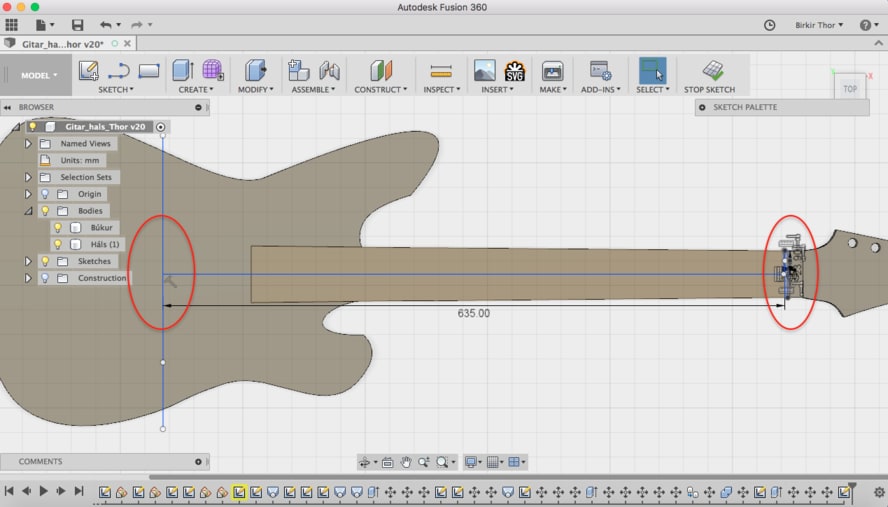Click the highlighted yellow sketch timeline feature
This screenshot has height=507, width=888.
239,492
